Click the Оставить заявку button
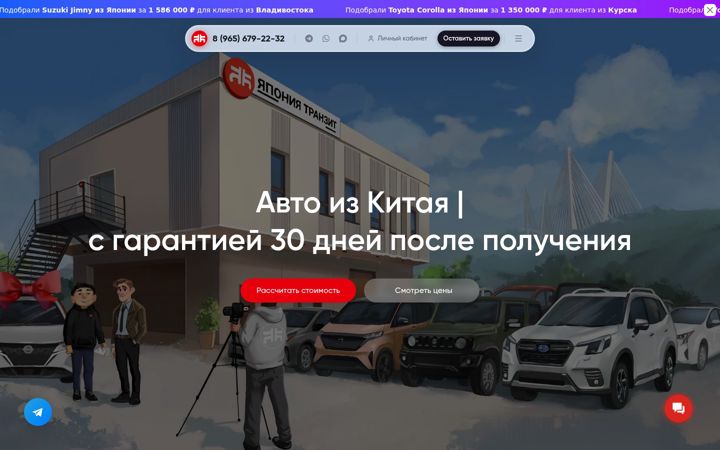720x450 pixels. click(468, 39)
